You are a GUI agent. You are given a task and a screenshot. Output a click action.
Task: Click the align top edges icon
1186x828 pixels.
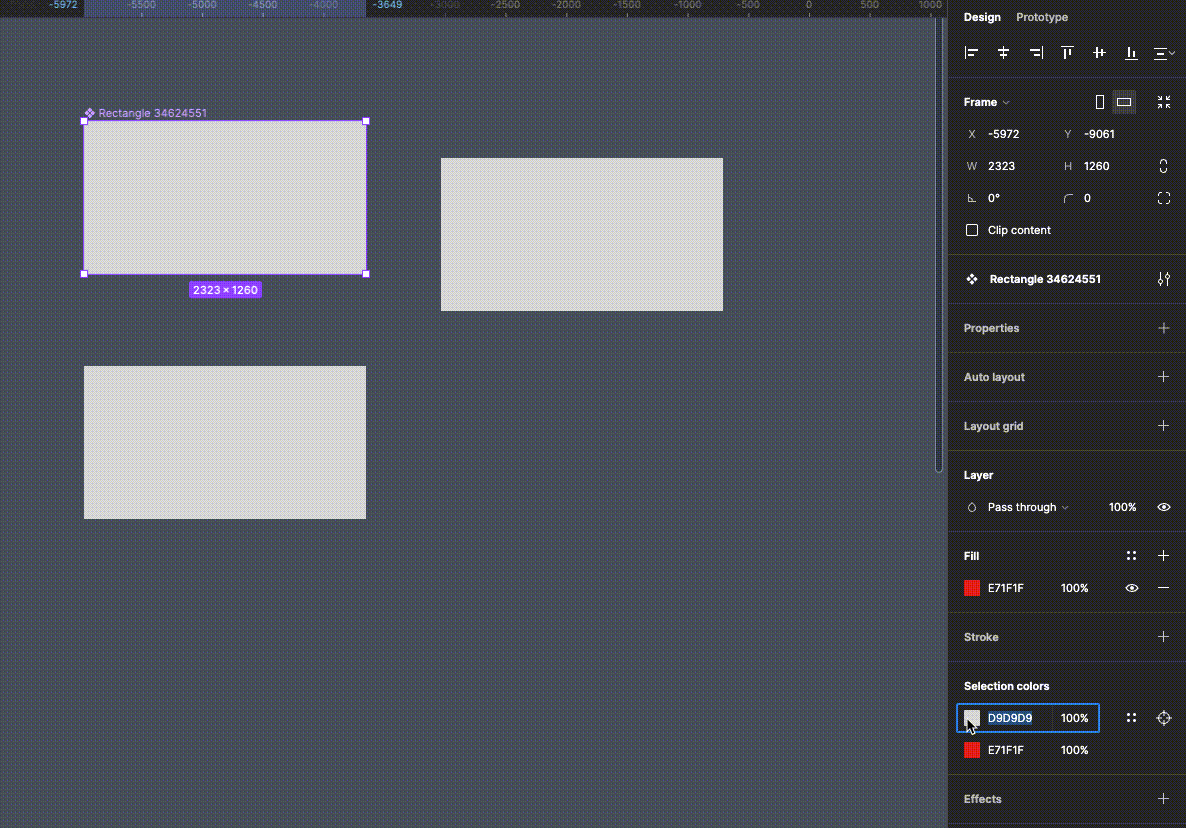point(1067,53)
